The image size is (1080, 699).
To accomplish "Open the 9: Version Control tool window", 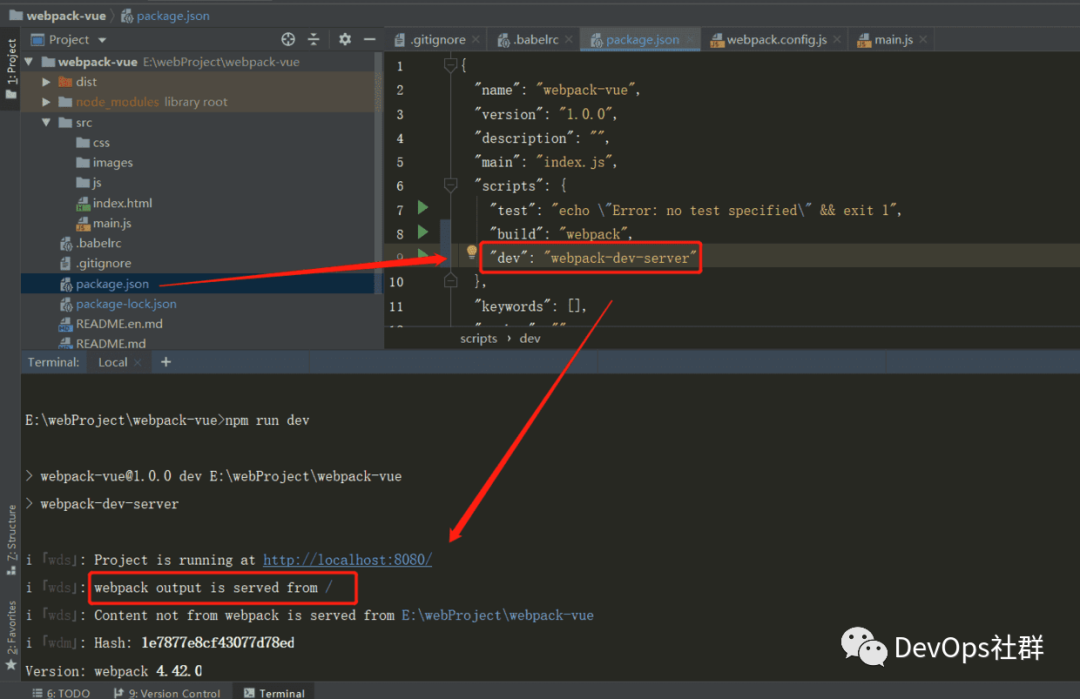I will point(167,693).
